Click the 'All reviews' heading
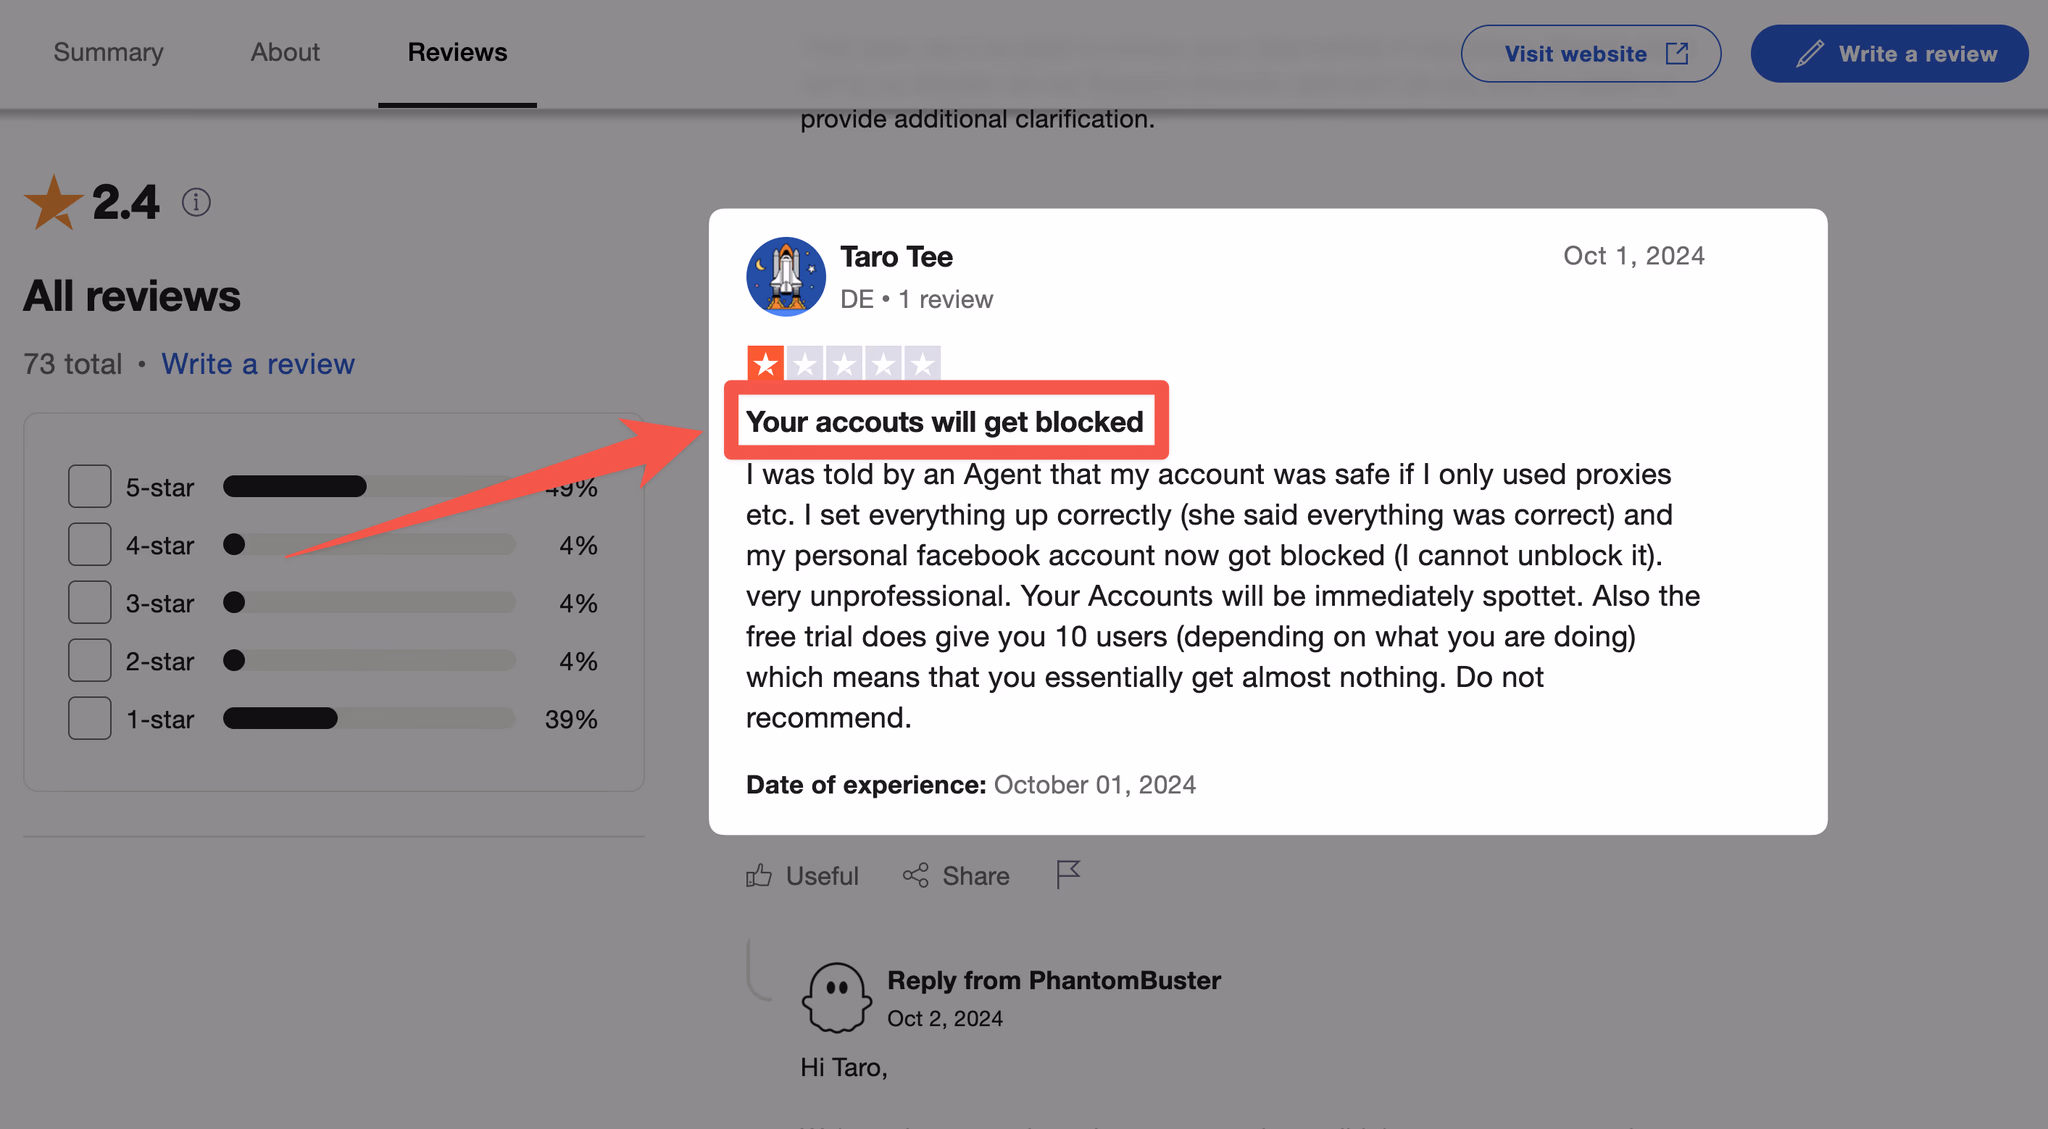Screen dimensions: 2048x1129 click(x=132, y=296)
